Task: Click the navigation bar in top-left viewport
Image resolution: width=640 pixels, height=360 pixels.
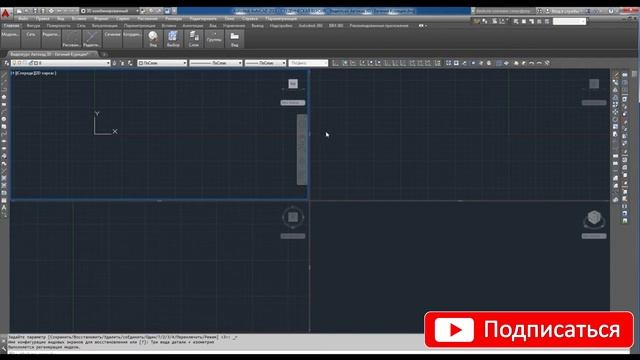Action: (x=302, y=150)
